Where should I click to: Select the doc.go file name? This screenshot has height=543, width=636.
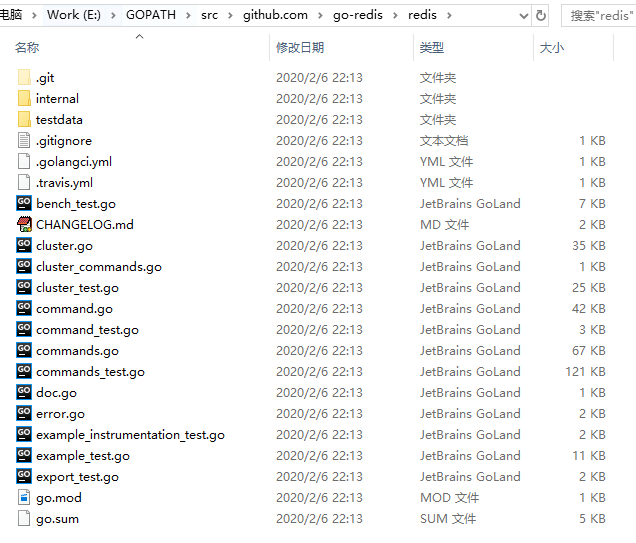click(56, 393)
